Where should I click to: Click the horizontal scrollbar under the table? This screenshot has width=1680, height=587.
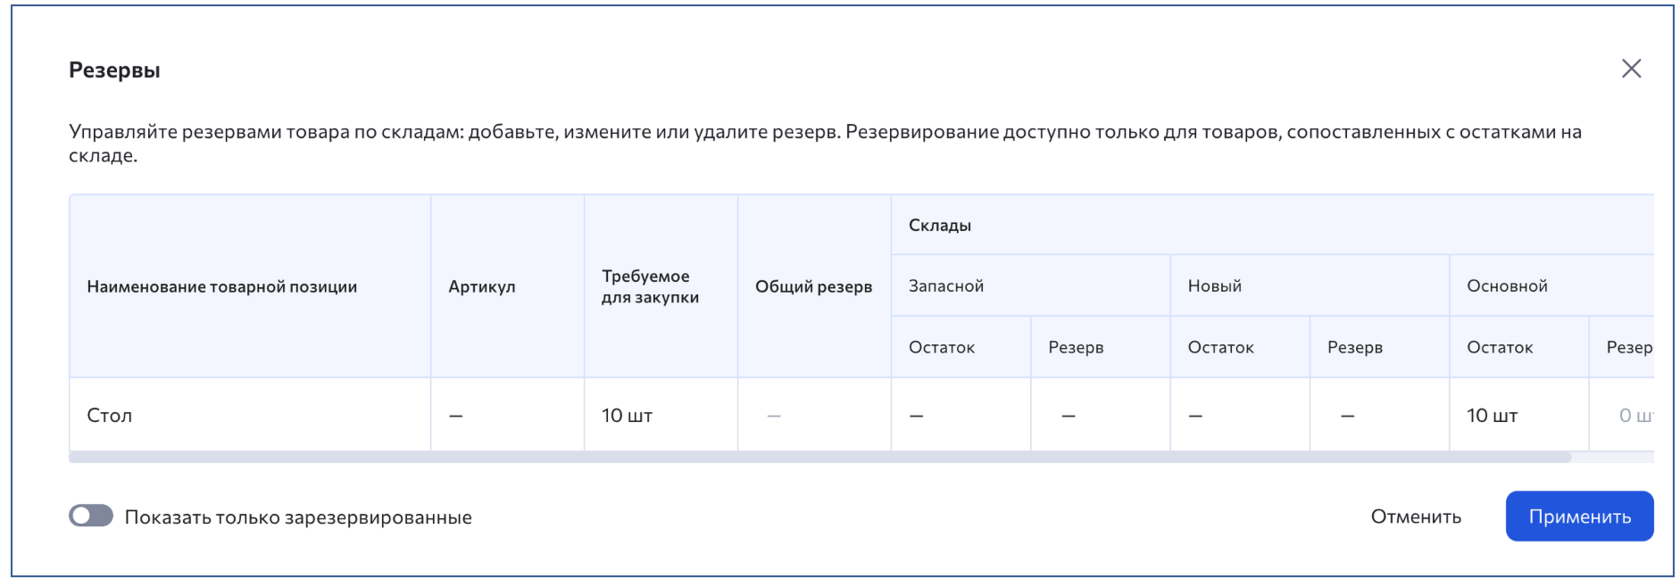point(820,457)
